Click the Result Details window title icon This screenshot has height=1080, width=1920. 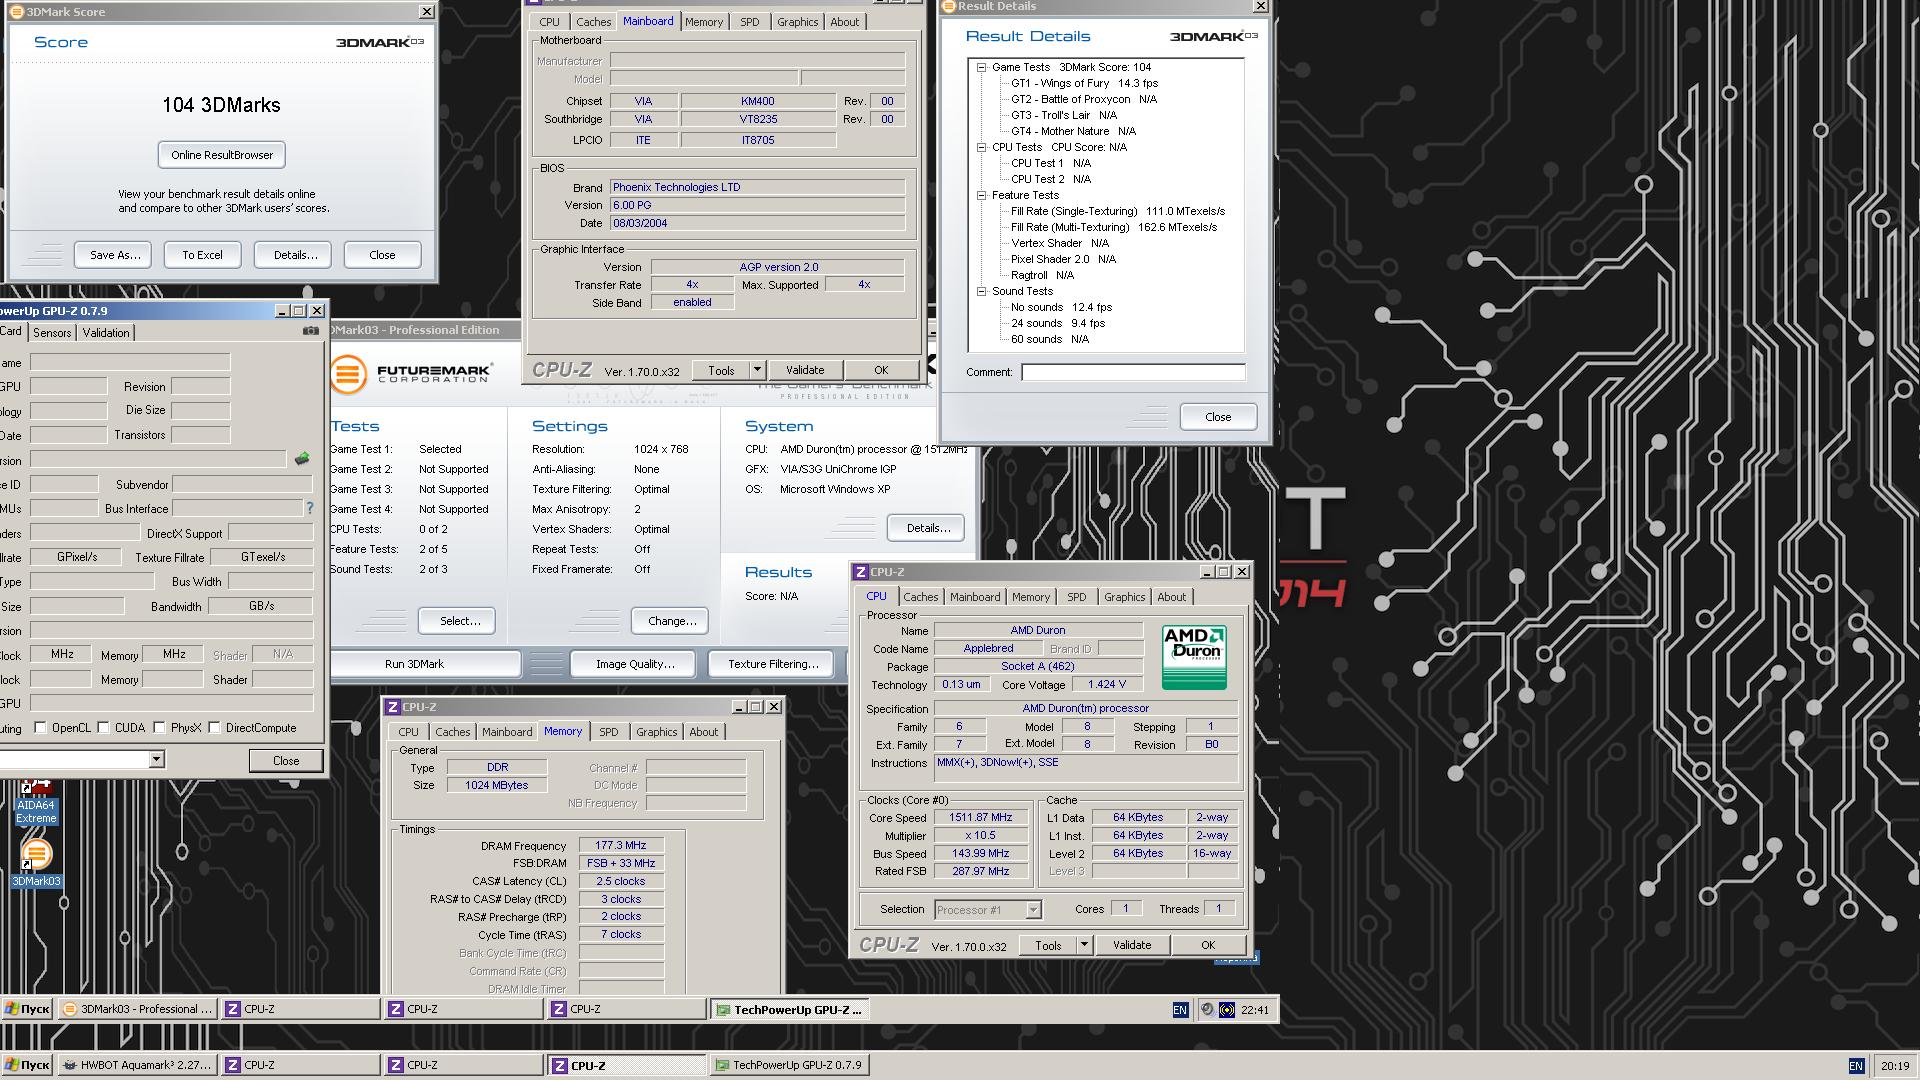pos(949,6)
